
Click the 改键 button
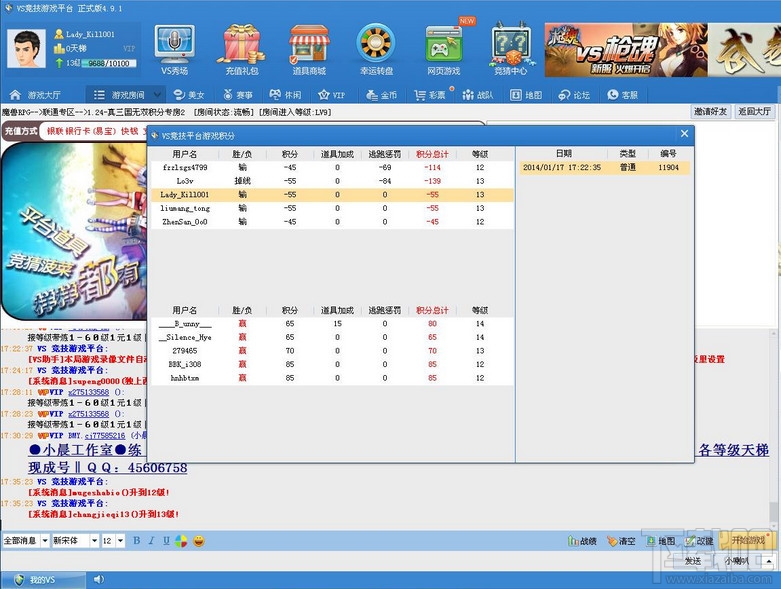click(x=699, y=541)
